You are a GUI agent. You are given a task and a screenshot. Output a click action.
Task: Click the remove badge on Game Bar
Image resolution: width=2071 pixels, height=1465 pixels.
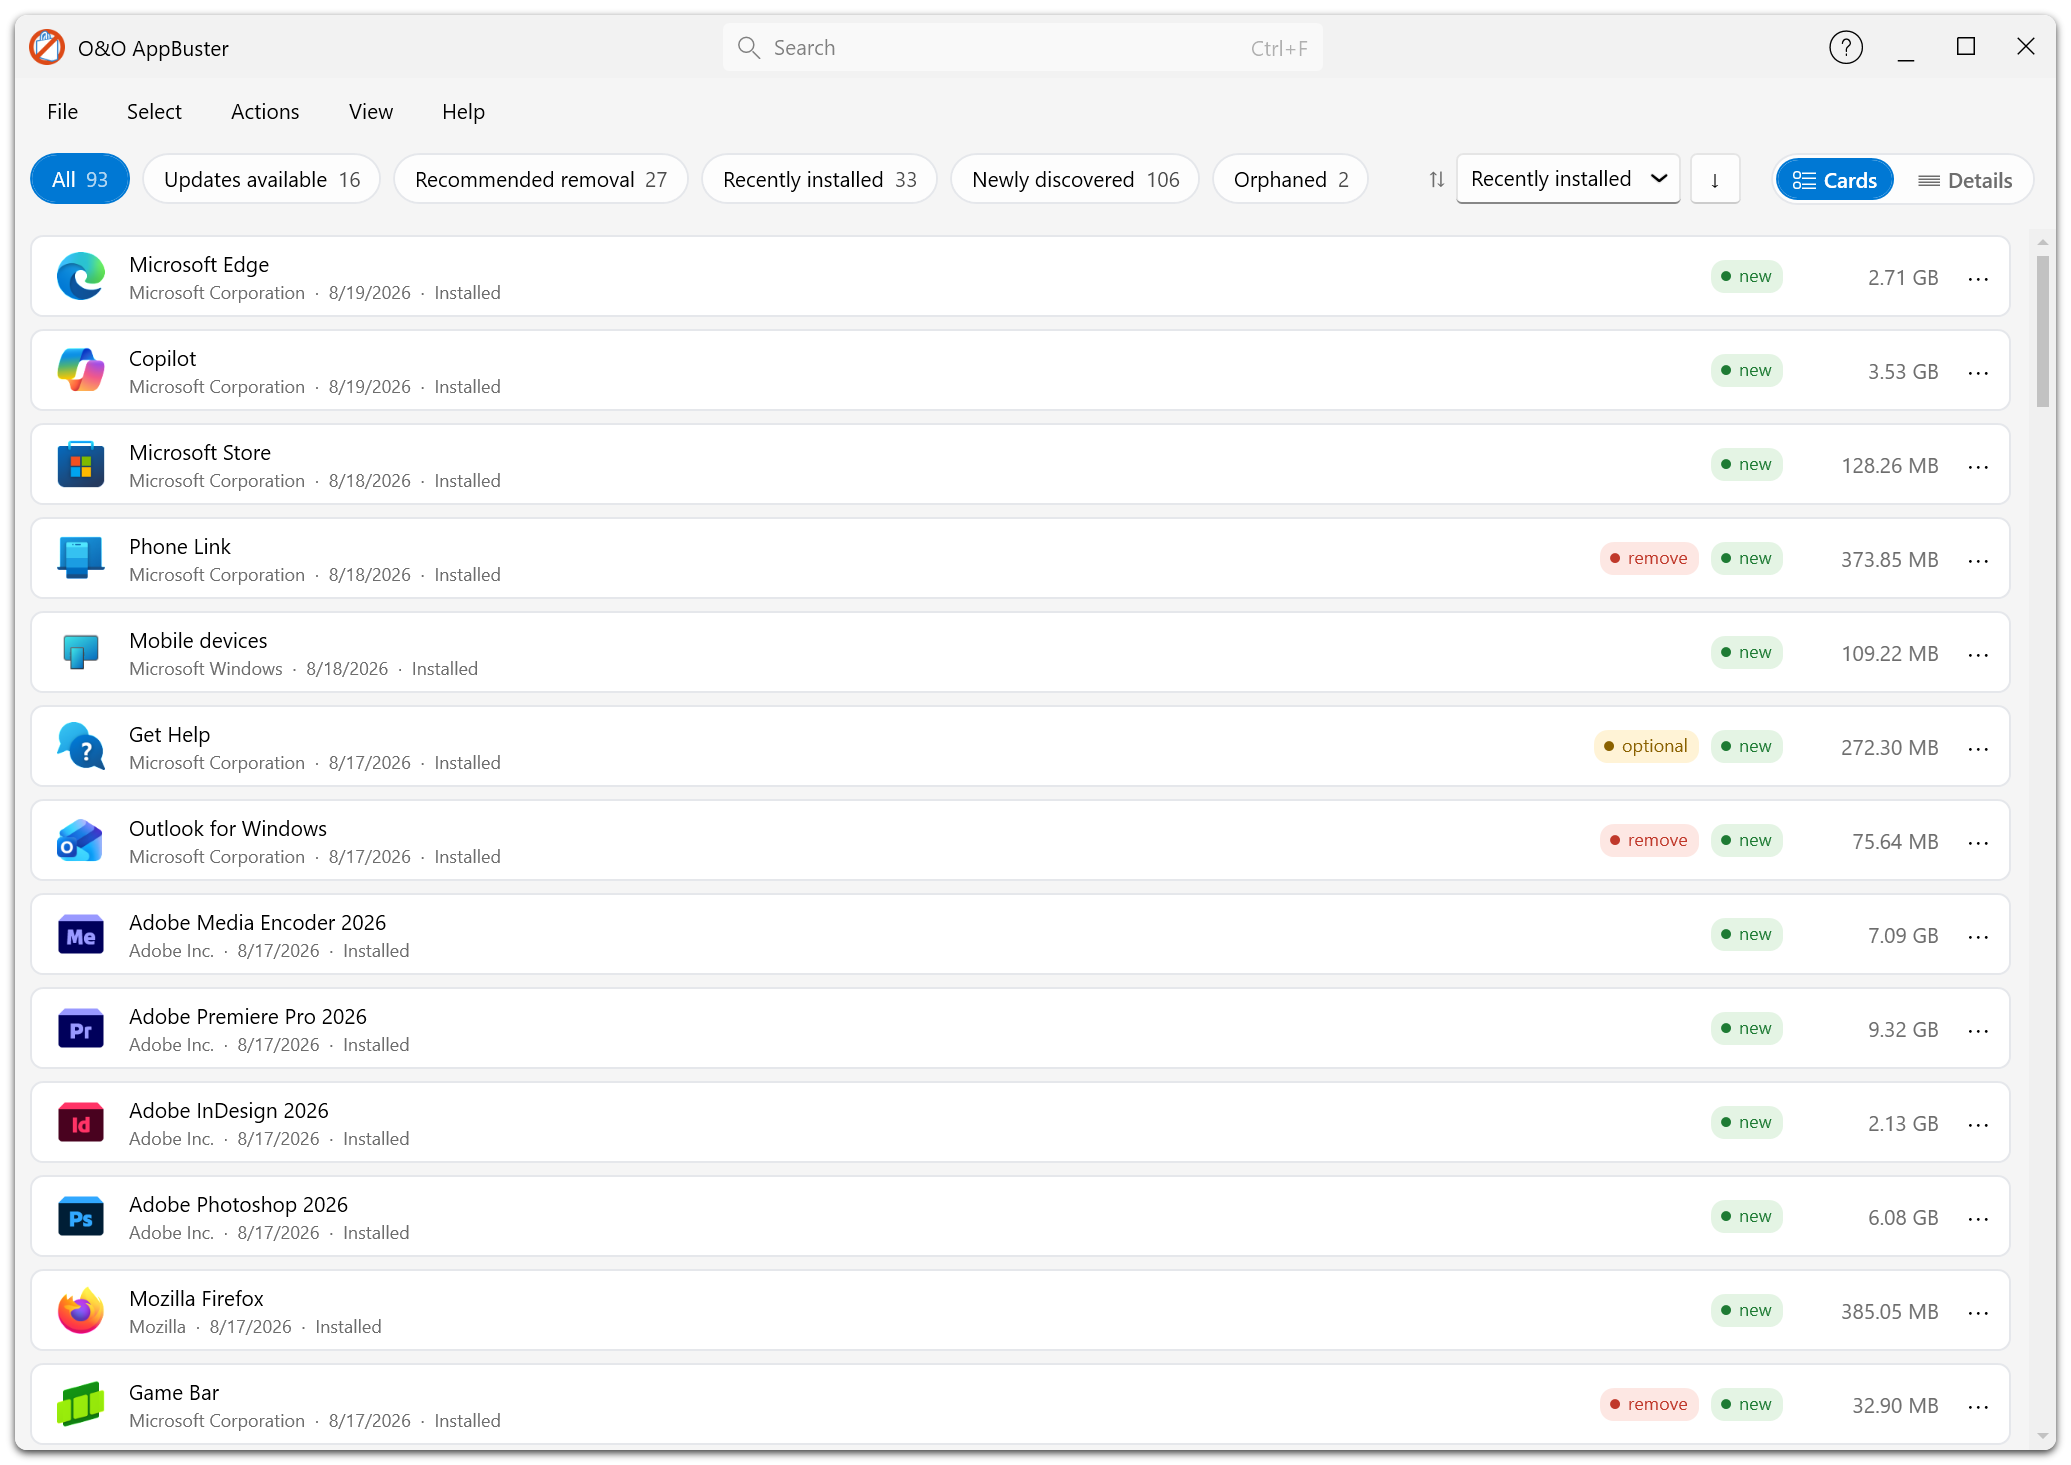[x=1649, y=1404]
